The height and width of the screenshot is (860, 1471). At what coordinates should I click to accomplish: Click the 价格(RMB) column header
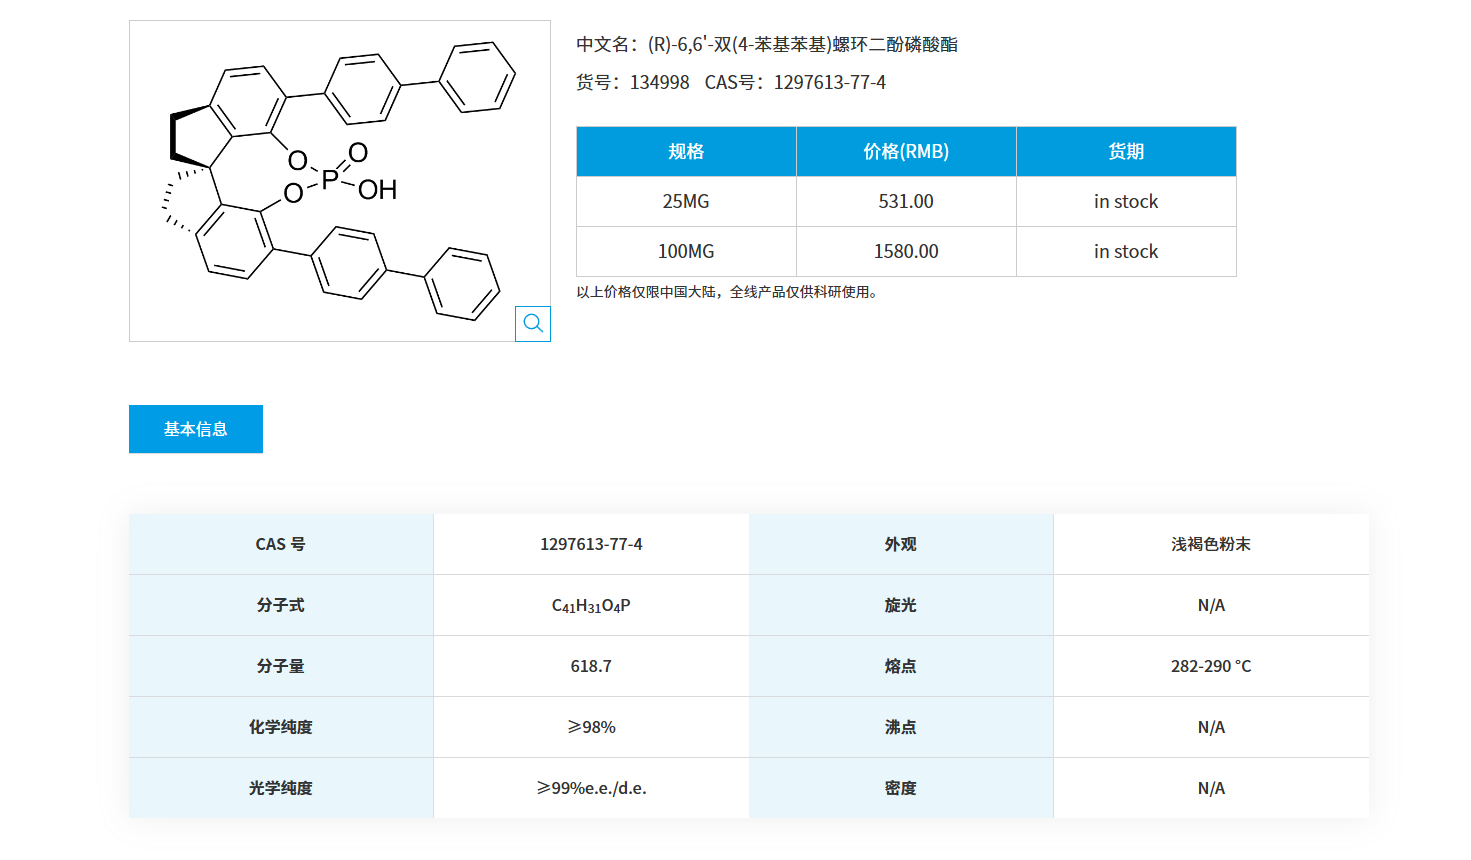[905, 151]
